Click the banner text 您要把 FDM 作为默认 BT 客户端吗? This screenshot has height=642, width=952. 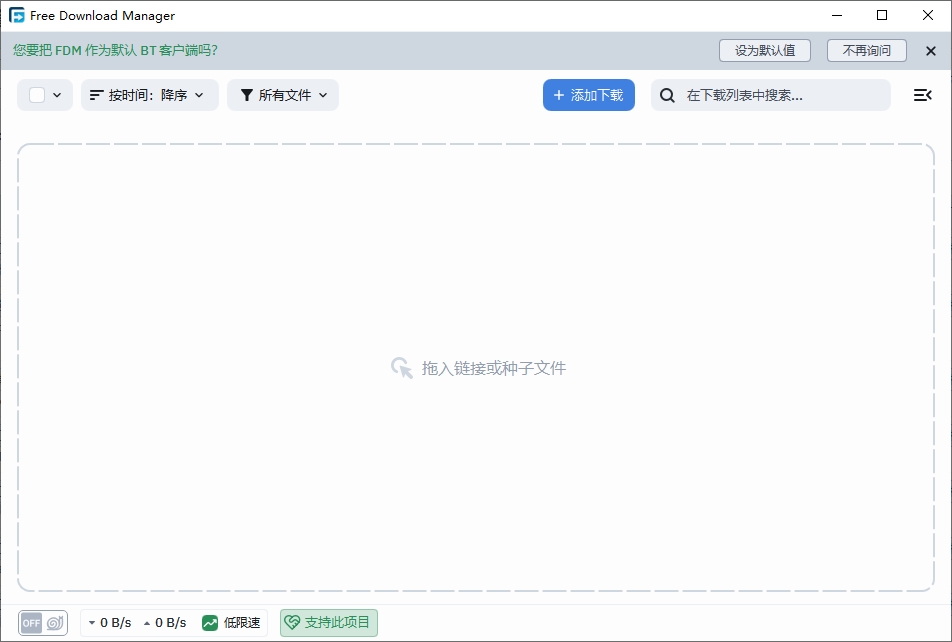coord(115,50)
